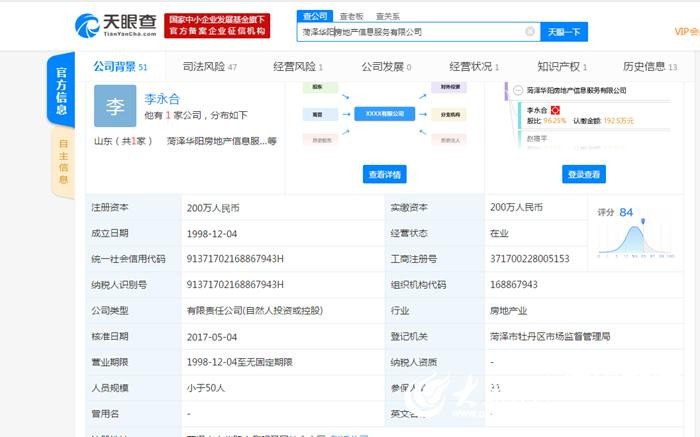Click the 官方备案企业征信机构 banner
700x437 pixels.
(x=223, y=32)
